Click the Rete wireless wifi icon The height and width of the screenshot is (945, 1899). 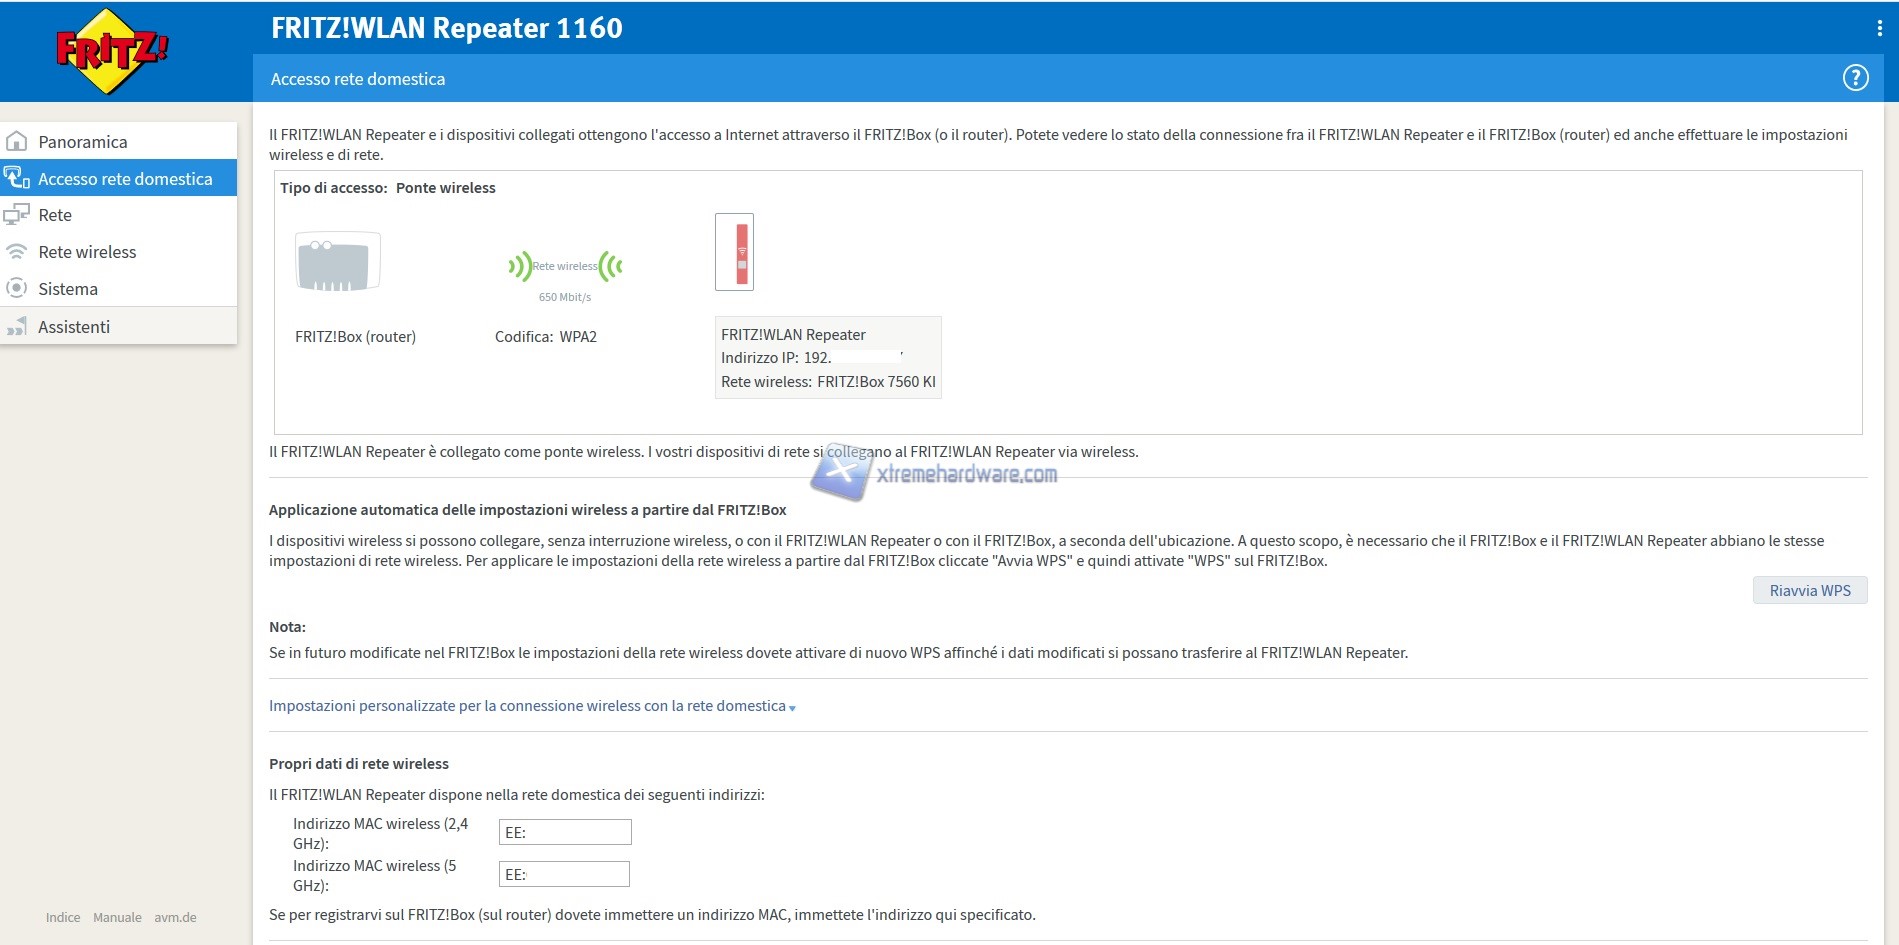pyautogui.click(x=17, y=252)
